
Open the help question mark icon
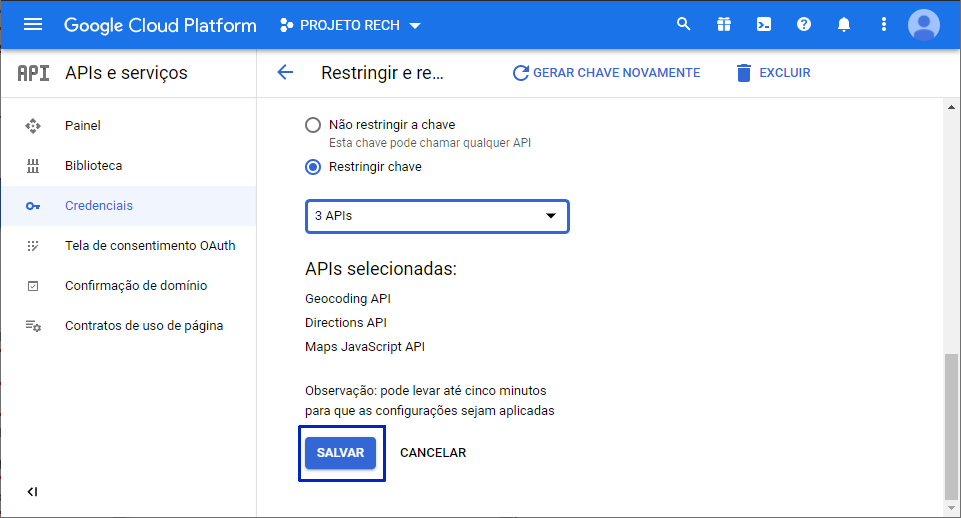[x=804, y=25]
